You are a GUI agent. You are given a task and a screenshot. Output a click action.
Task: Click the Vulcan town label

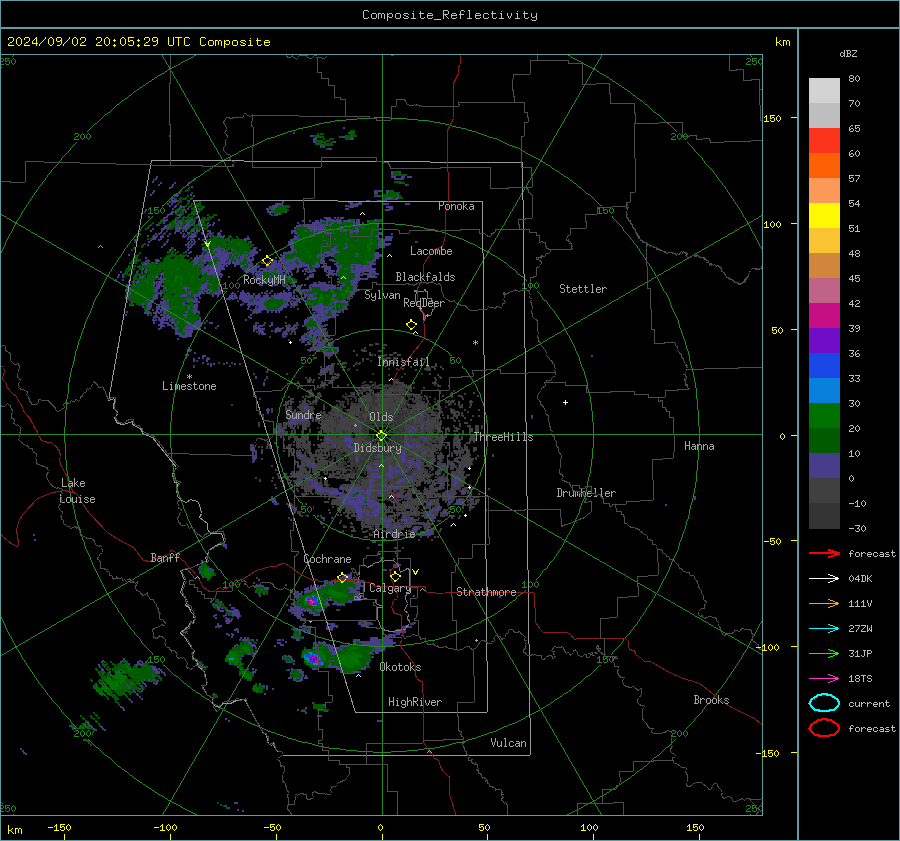pyautogui.click(x=508, y=743)
